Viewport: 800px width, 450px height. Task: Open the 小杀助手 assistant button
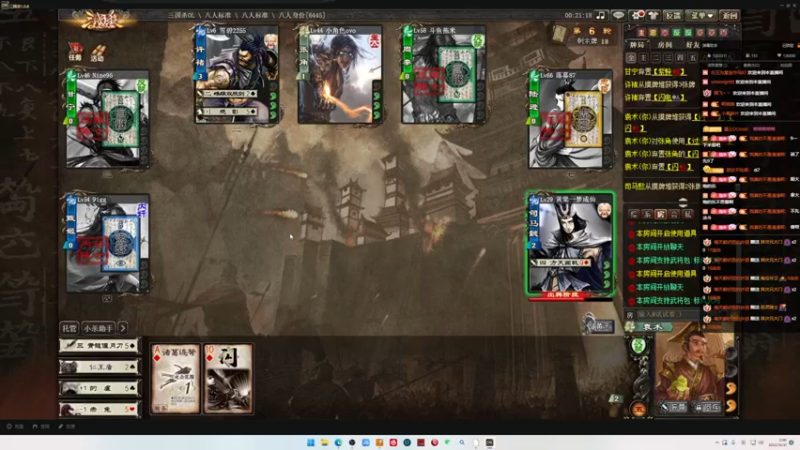click(98, 328)
